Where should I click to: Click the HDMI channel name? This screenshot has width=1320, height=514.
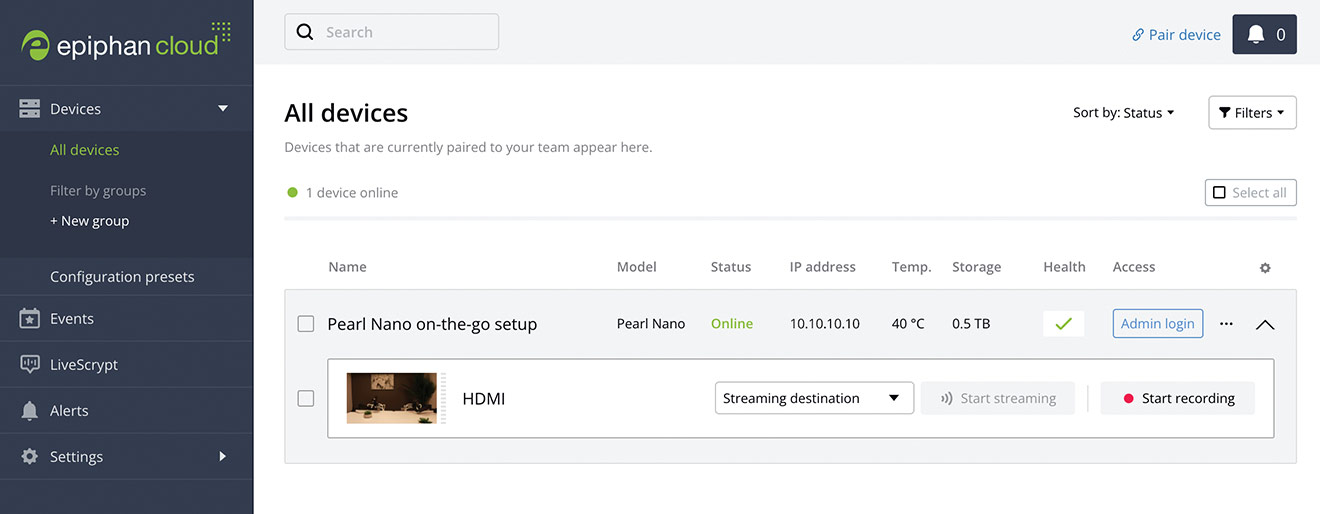[x=484, y=398]
